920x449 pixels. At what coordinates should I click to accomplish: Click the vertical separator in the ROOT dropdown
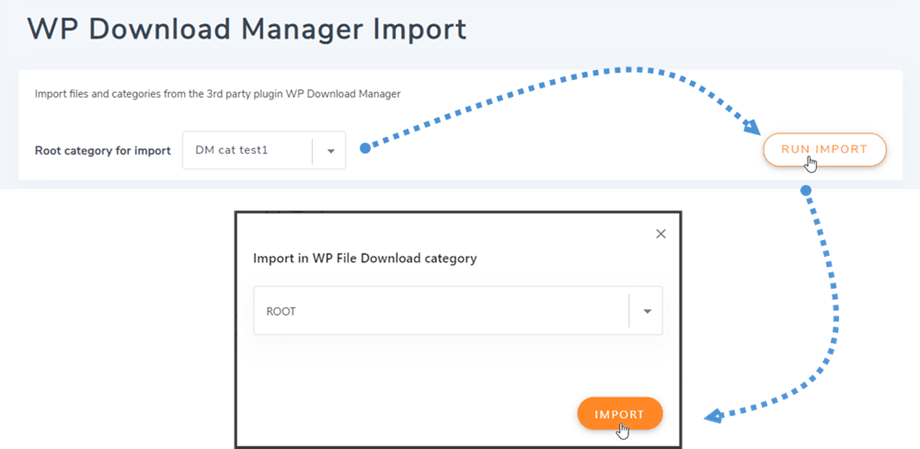point(629,312)
